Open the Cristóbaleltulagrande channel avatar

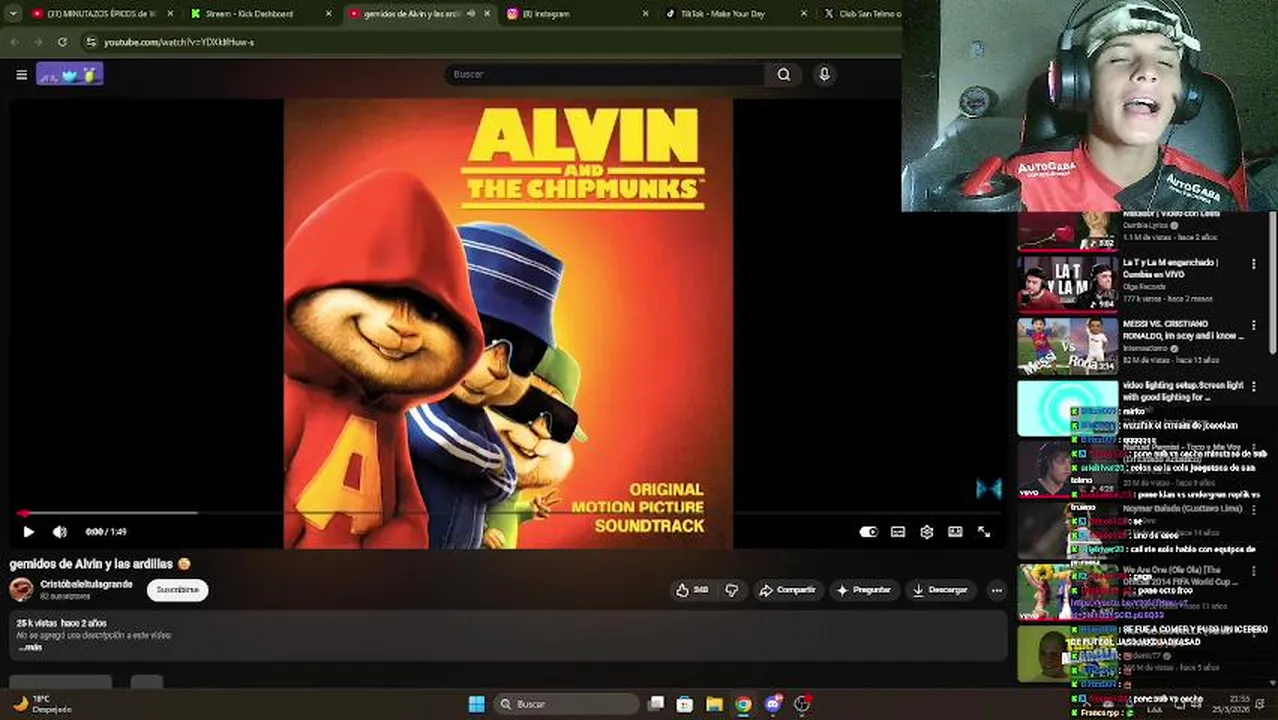[21, 589]
